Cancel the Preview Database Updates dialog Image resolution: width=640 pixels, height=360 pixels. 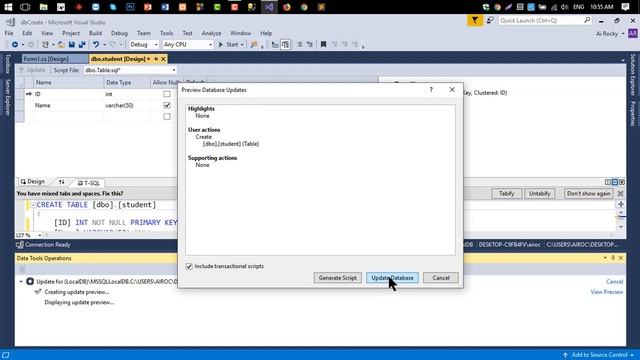click(441, 278)
